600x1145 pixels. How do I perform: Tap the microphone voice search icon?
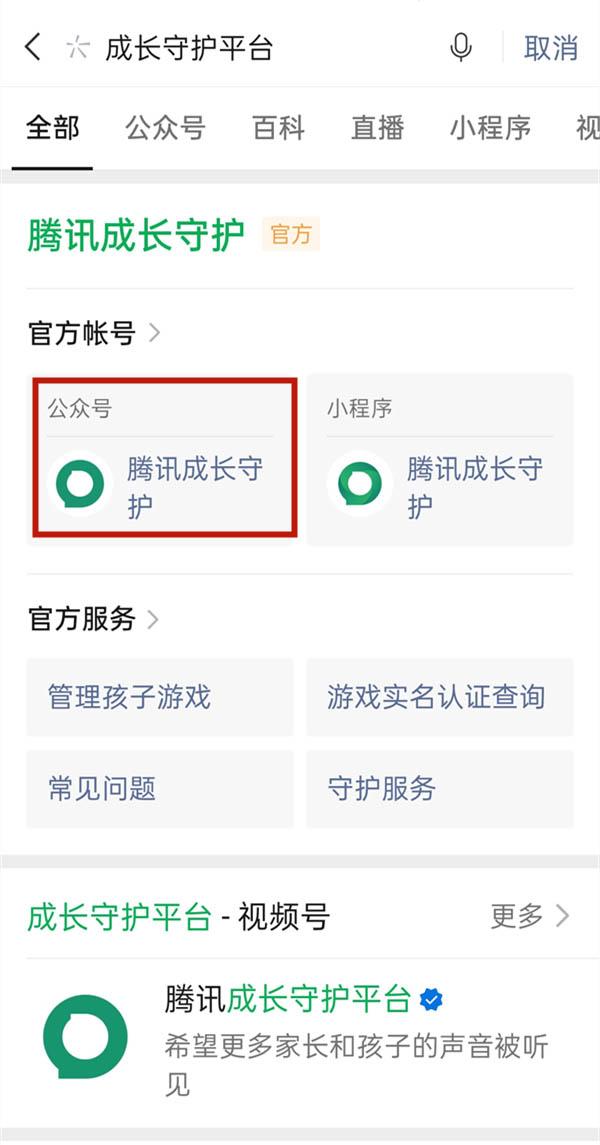(x=460, y=47)
